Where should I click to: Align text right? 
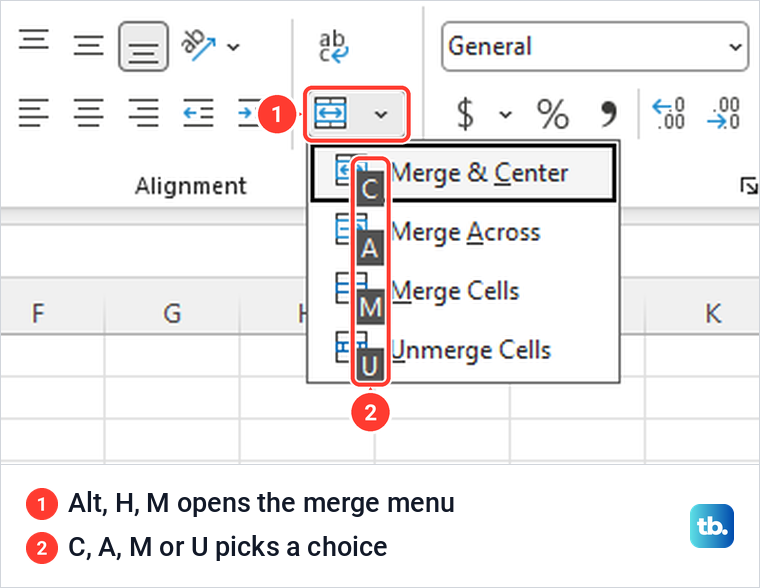pyautogui.click(x=143, y=113)
